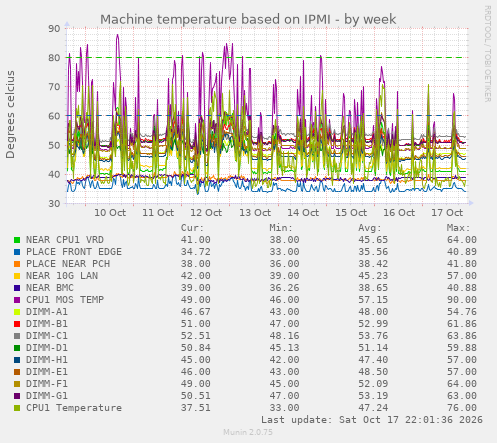This screenshot has height=443, width=497.
Task: Click the dark blue NEAR BMC legend swatch
Action: 17,288
